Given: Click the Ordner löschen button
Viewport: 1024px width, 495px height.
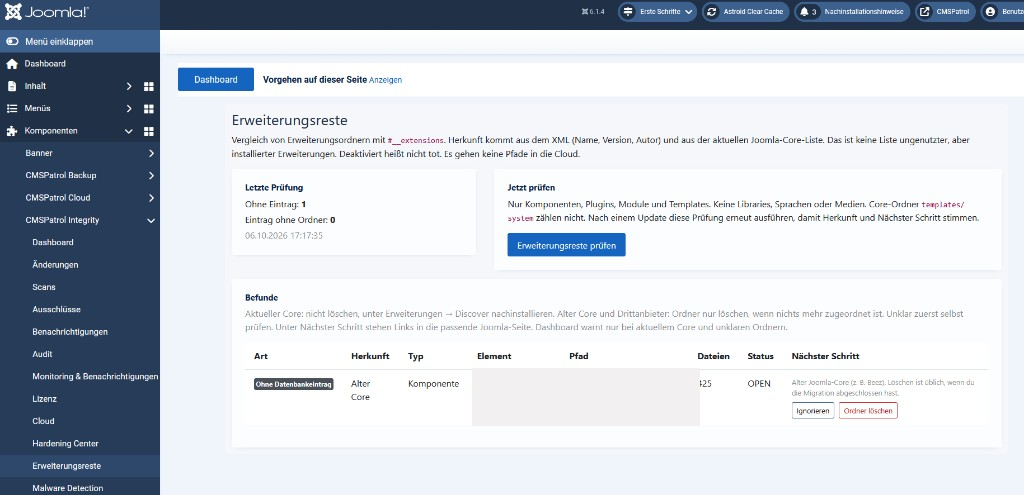Looking at the screenshot, I should pos(869,411).
